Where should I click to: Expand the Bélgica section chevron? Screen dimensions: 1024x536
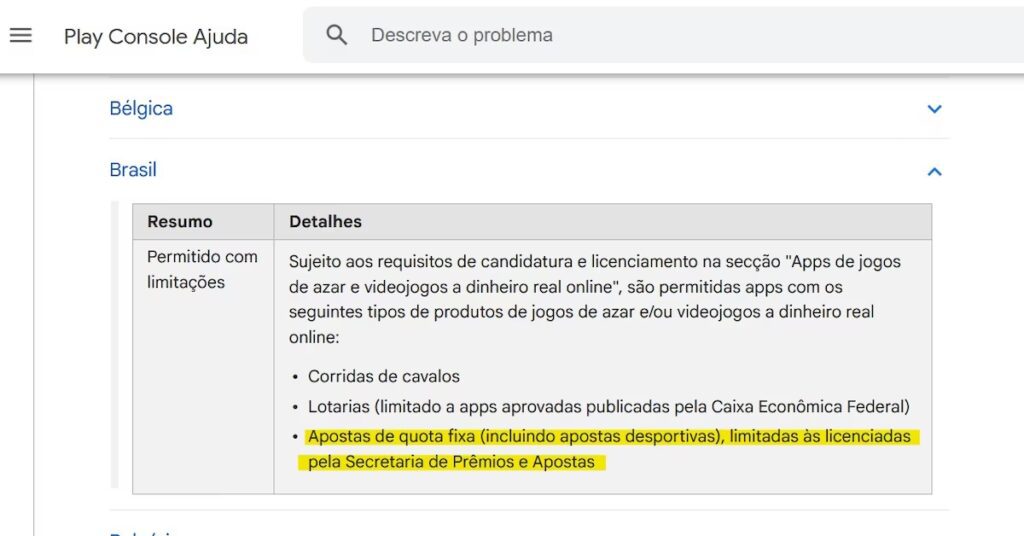click(934, 109)
